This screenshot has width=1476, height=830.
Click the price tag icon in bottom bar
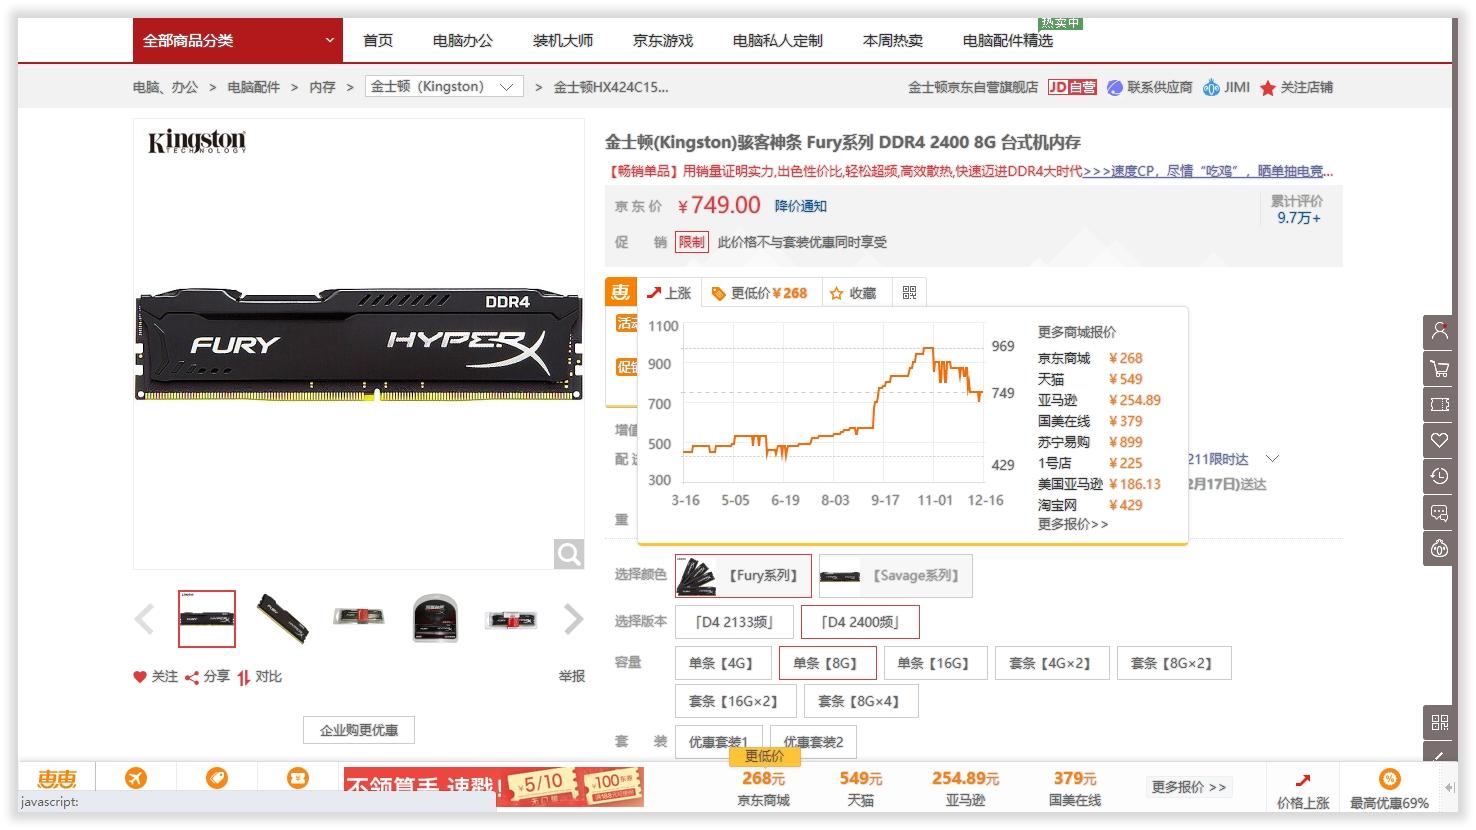click(217, 778)
